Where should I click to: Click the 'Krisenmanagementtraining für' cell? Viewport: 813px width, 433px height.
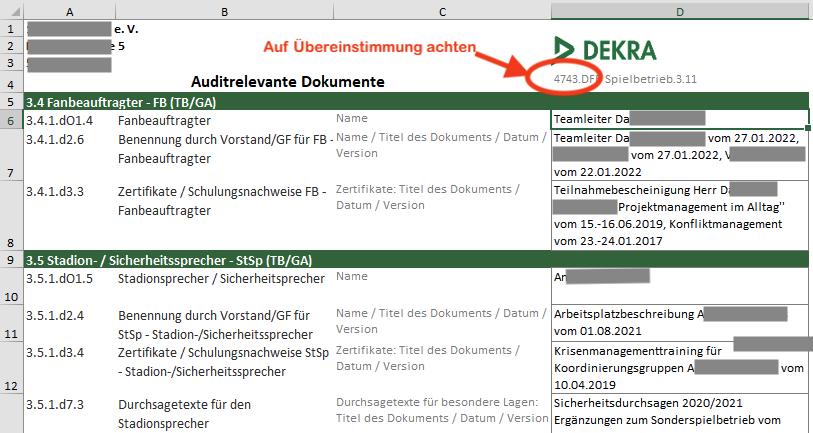(680, 368)
